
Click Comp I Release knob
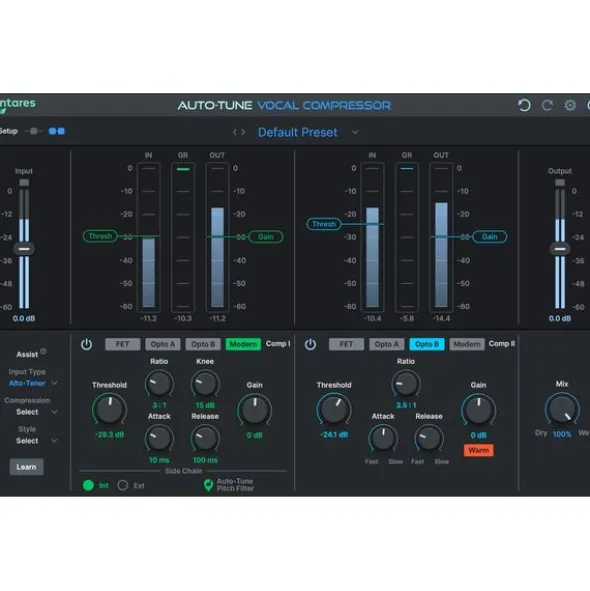[x=205, y=438]
